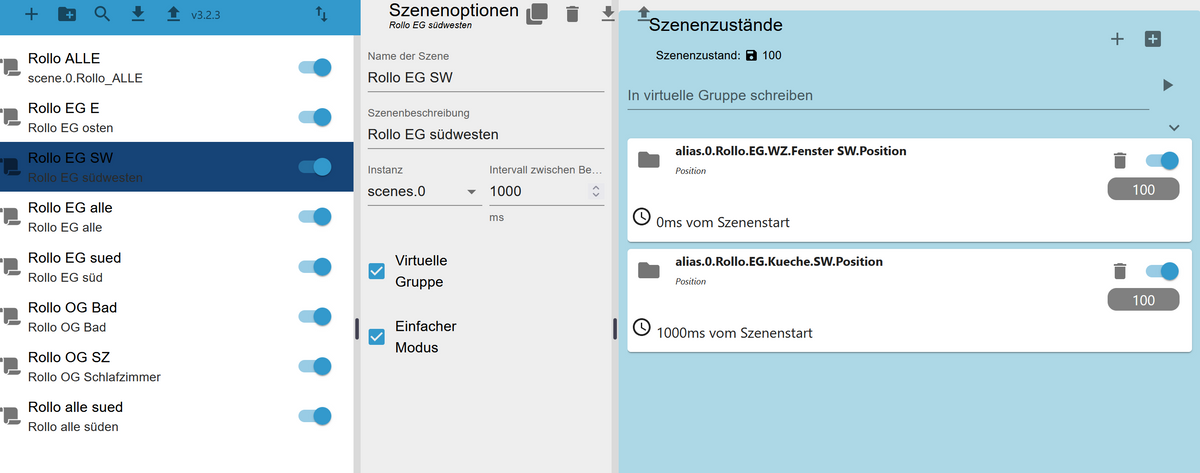
Task: Click the plus icon to create a new scene
Action: pyautogui.click(x=31, y=14)
